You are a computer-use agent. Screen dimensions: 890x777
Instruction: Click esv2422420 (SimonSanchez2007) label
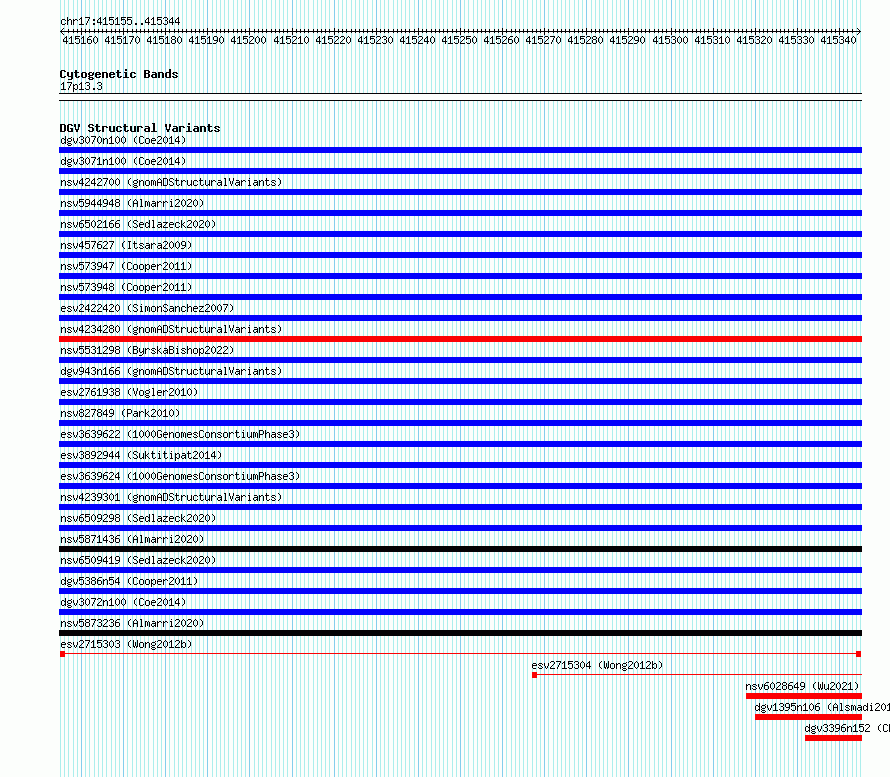click(x=147, y=308)
